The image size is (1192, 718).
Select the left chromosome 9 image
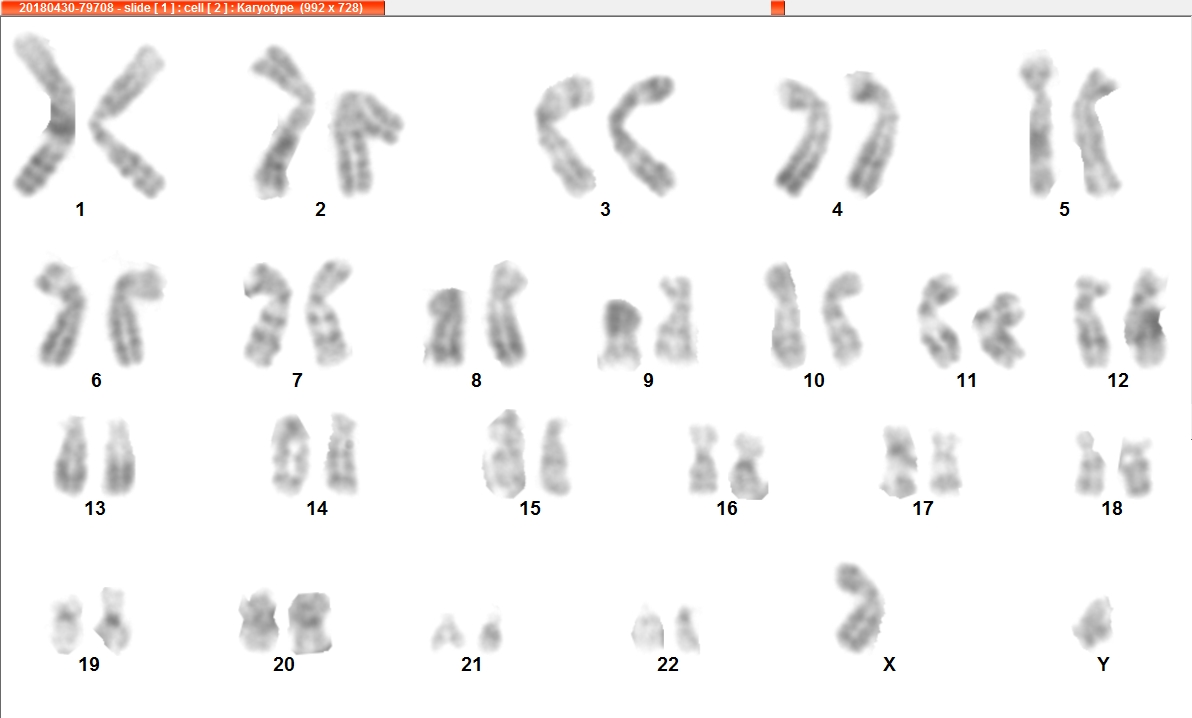621,334
